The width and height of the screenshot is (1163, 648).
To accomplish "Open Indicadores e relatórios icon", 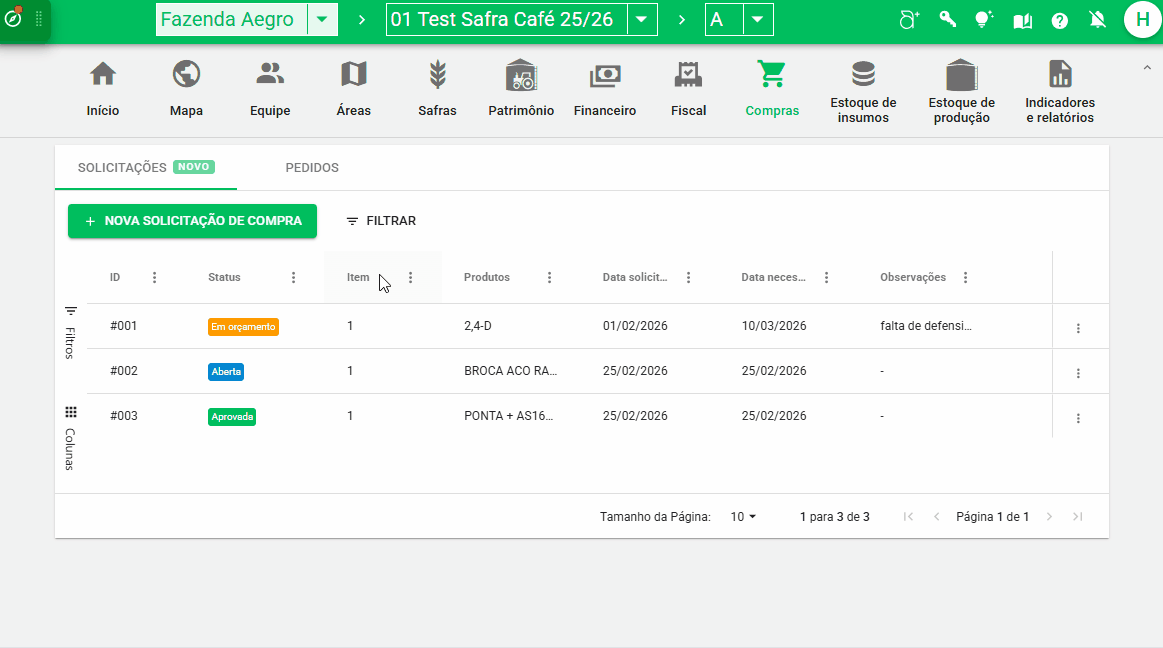I will click(x=1059, y=74).
